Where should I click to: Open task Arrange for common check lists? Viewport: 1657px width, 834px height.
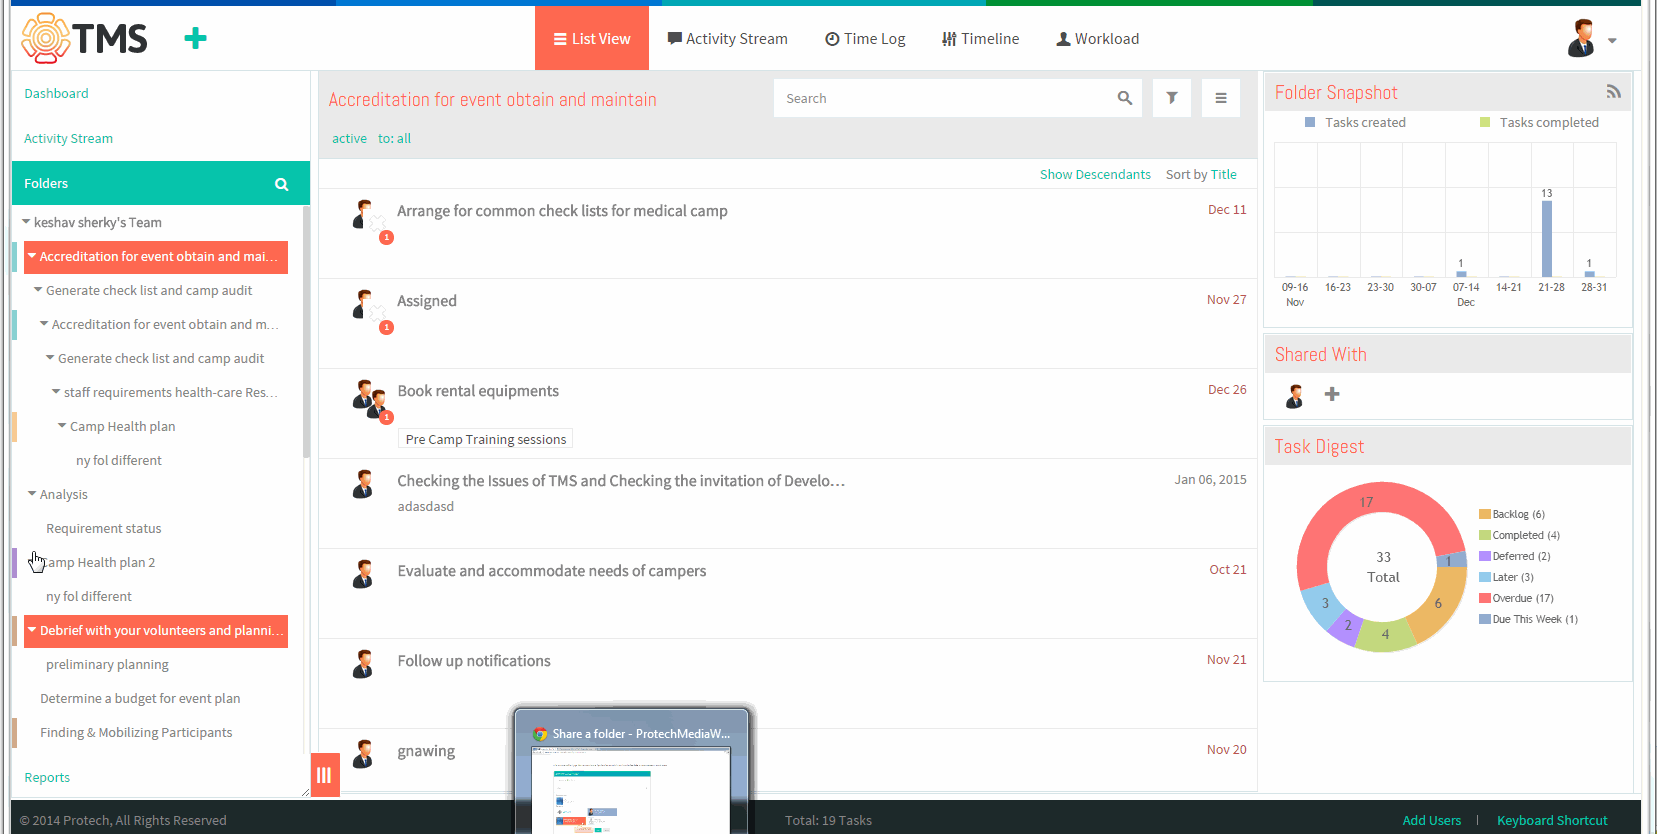coord(562,211)
